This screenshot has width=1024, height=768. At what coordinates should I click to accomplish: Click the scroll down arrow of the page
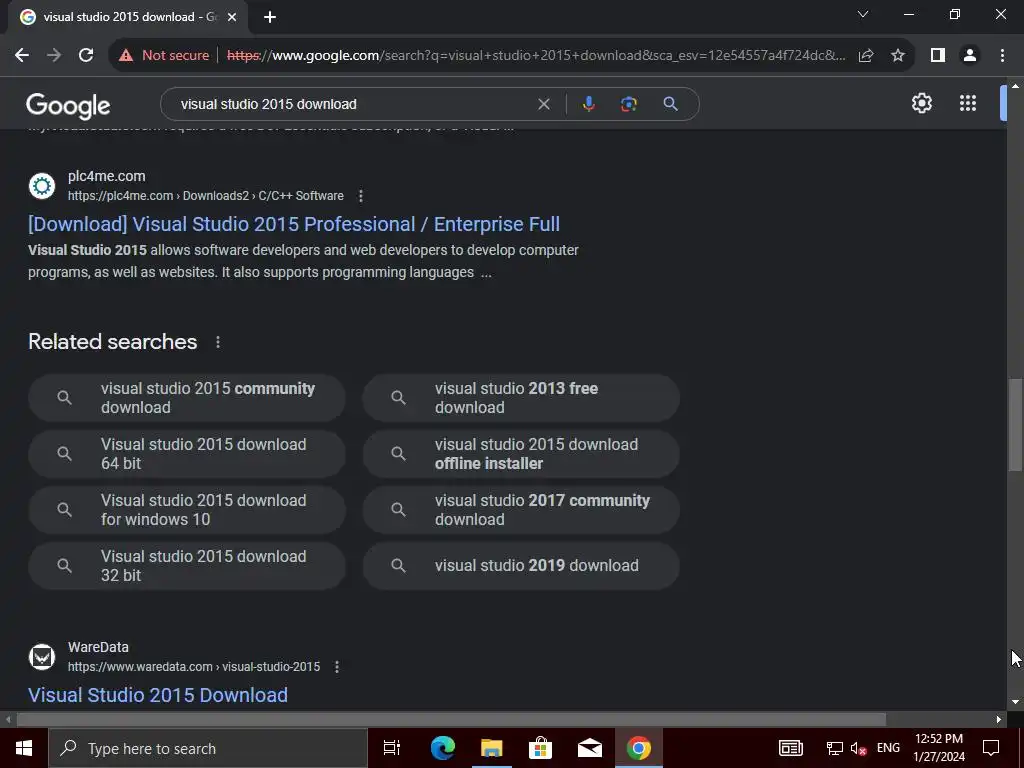point(1015,703)
